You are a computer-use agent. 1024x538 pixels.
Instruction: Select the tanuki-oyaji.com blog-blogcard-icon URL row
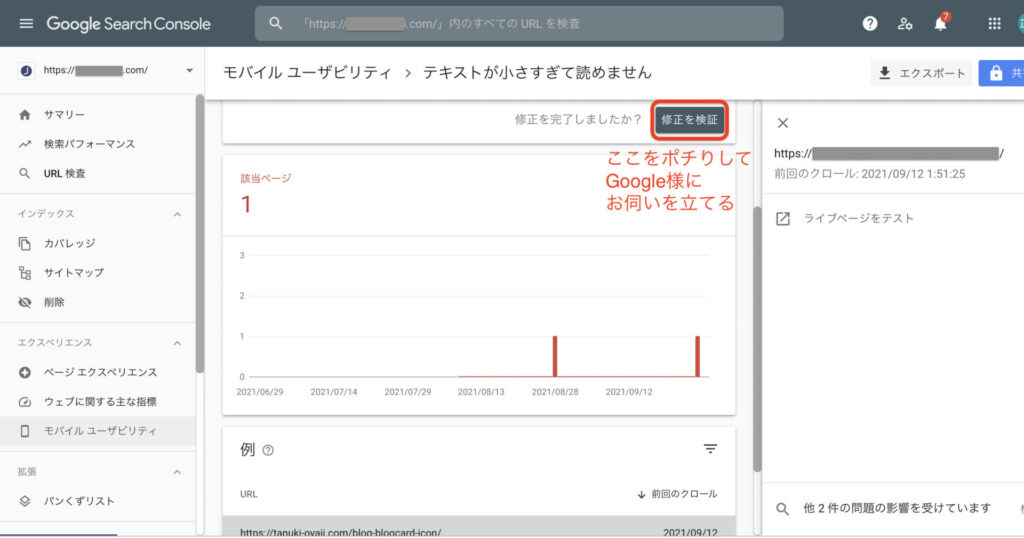coord(479,528)
